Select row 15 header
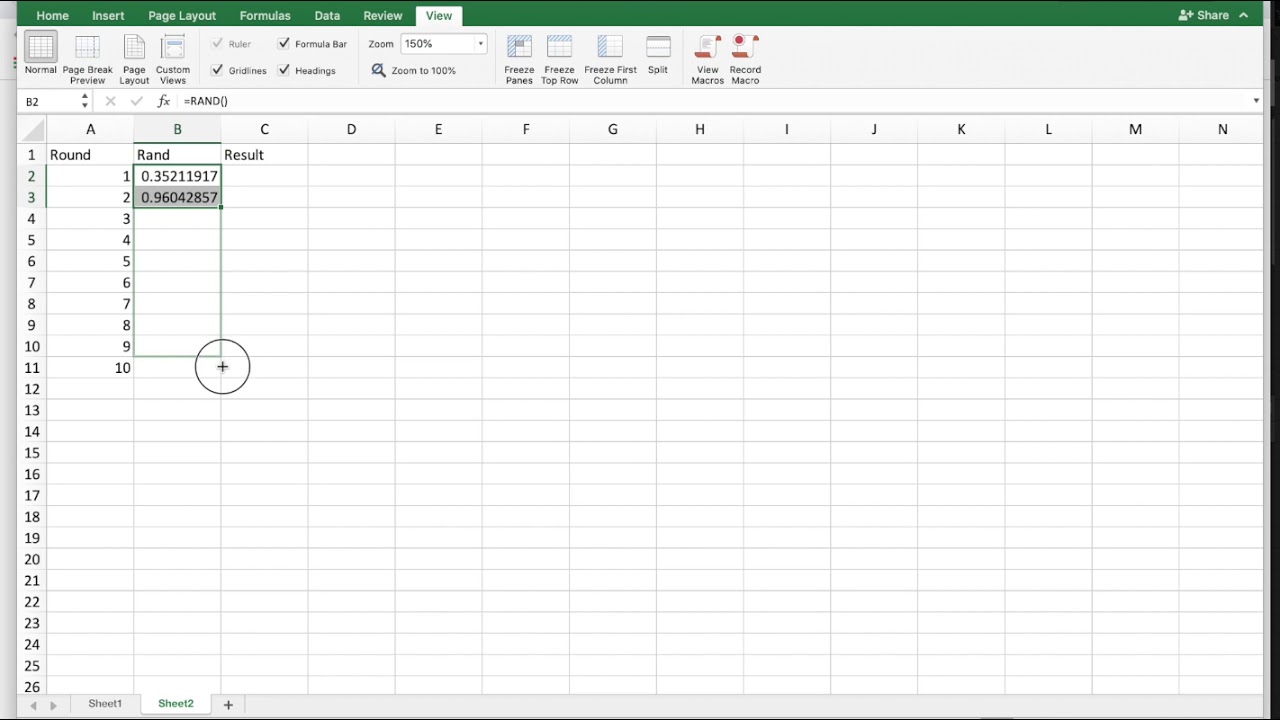The width and height of the screenshot is (1280, 720). coord(32,453)
